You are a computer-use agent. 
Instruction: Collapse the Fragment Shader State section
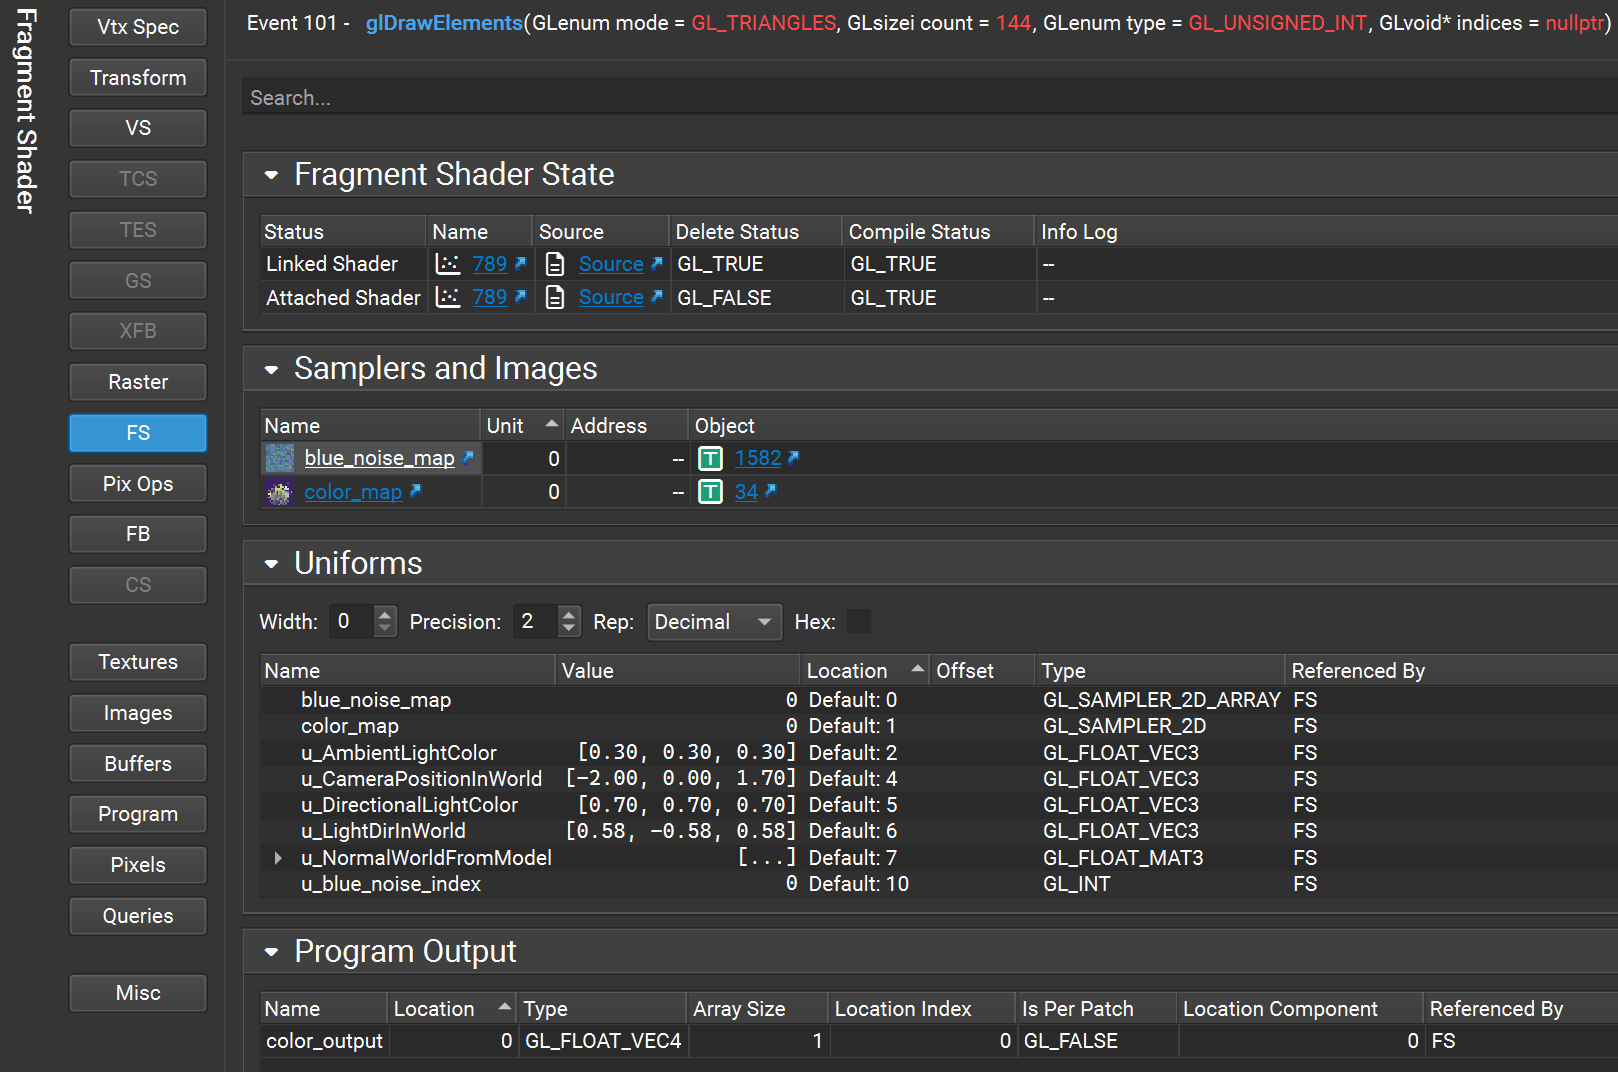[271, 175]
